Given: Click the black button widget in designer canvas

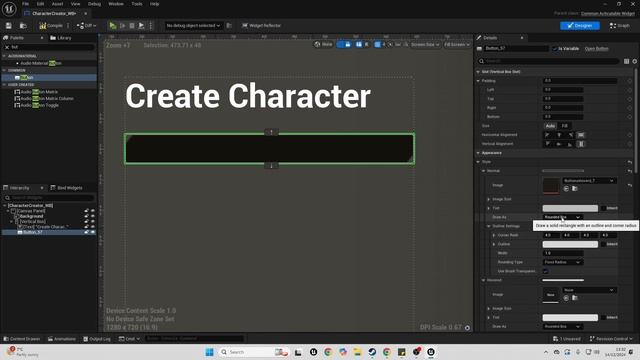Looking at the screenshot, I should (x=269, y=149).
